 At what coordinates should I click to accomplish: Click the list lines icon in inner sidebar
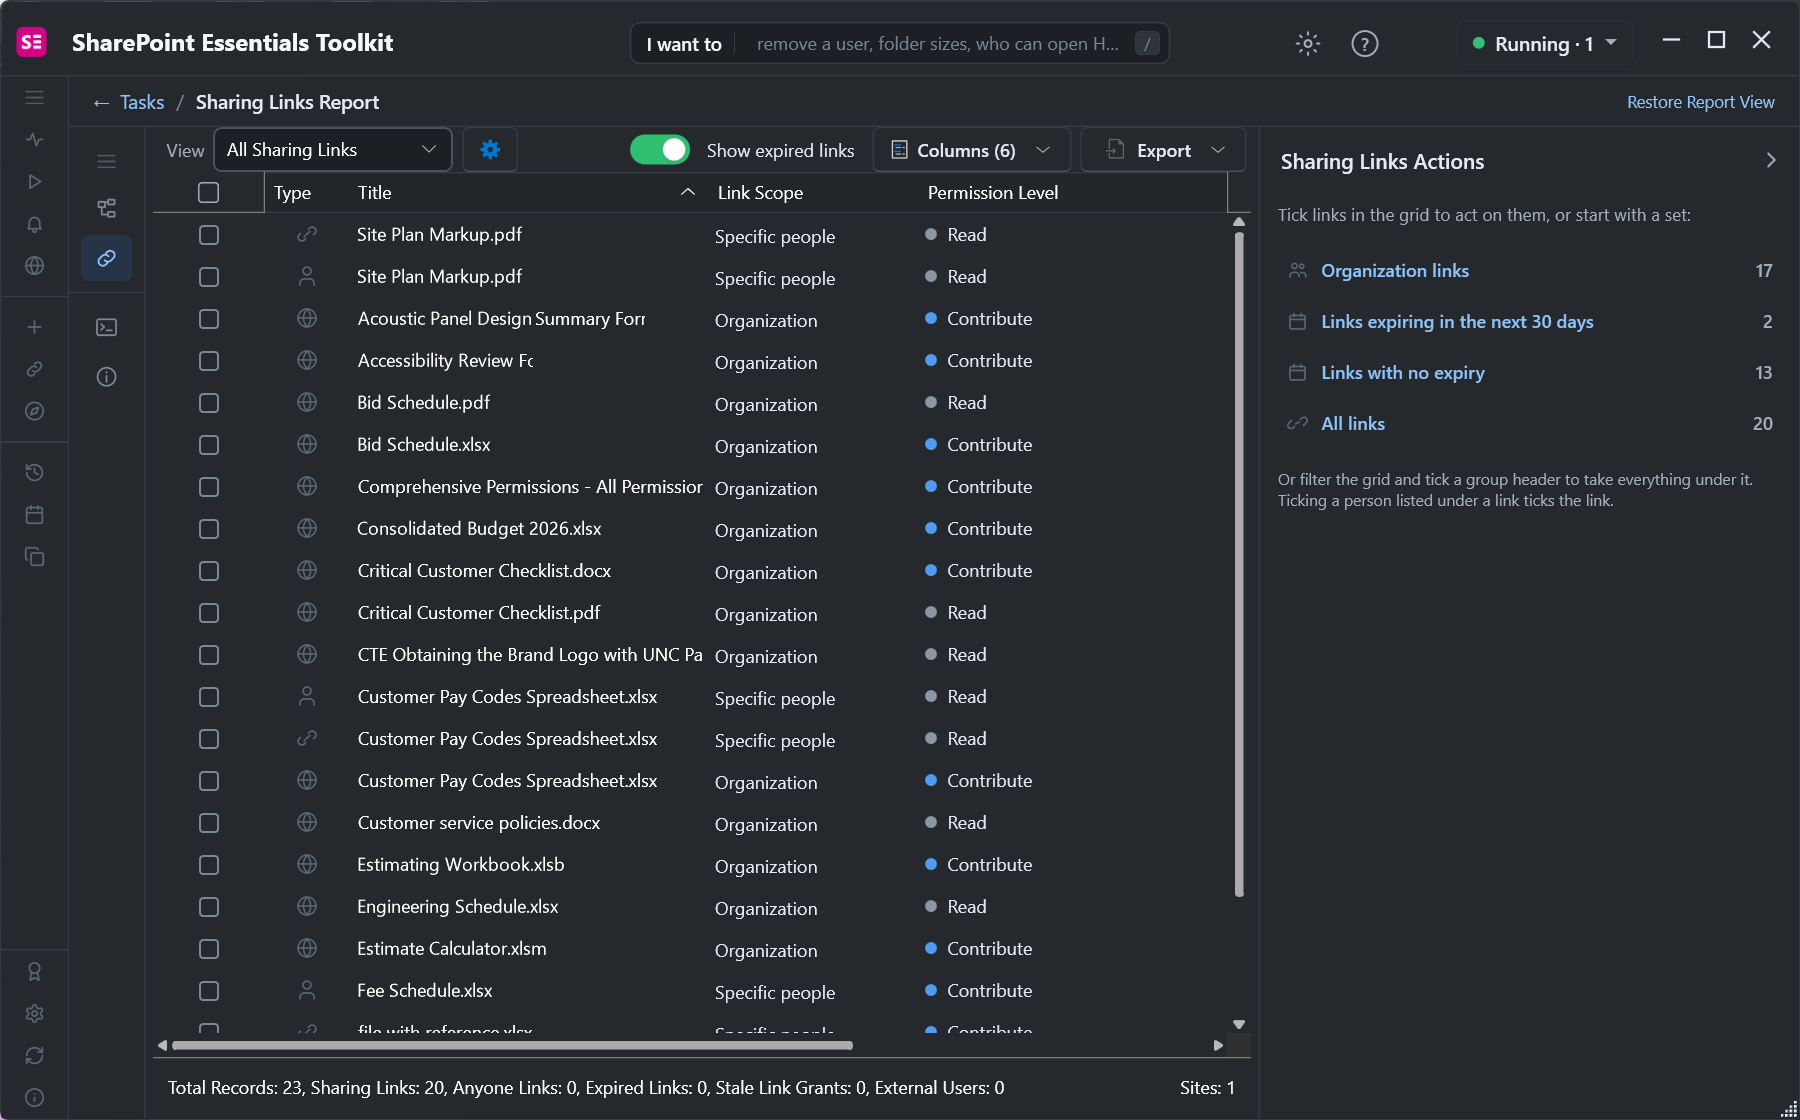(106, 162)
